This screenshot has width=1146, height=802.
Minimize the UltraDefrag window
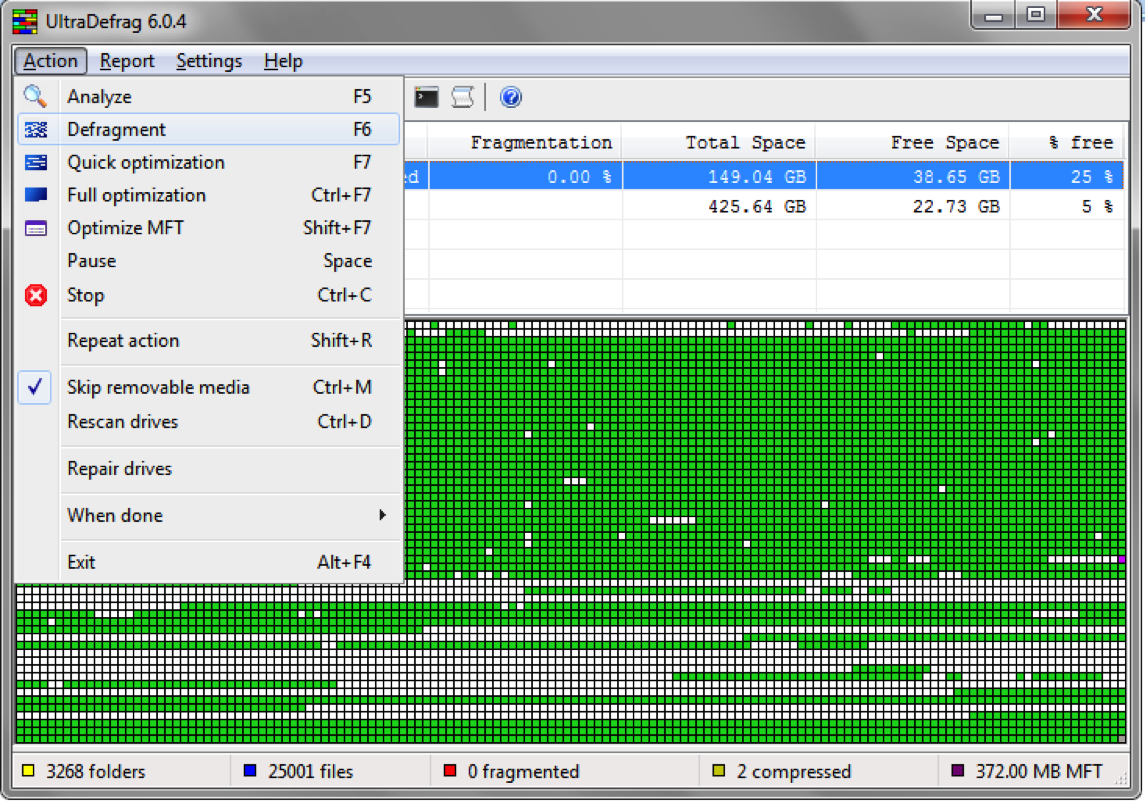[993, 15]
